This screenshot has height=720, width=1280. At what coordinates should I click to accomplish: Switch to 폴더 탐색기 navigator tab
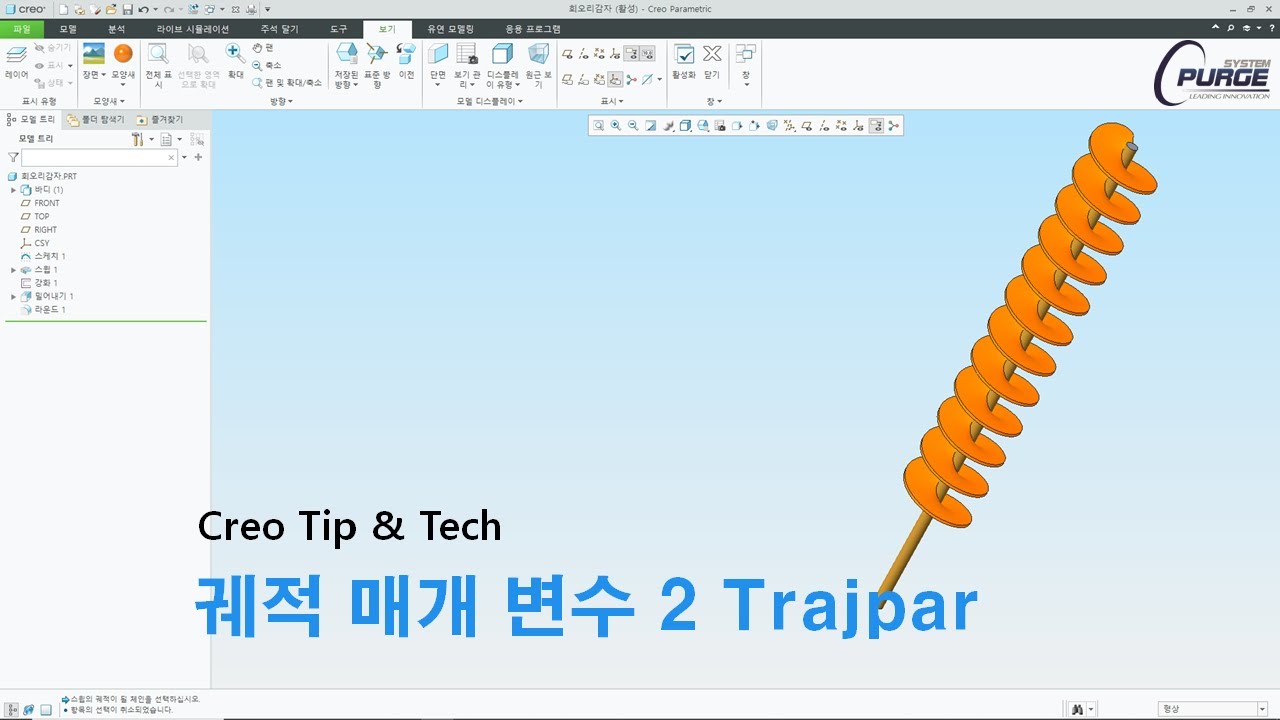pyautogui.click(x=96, y=119)
